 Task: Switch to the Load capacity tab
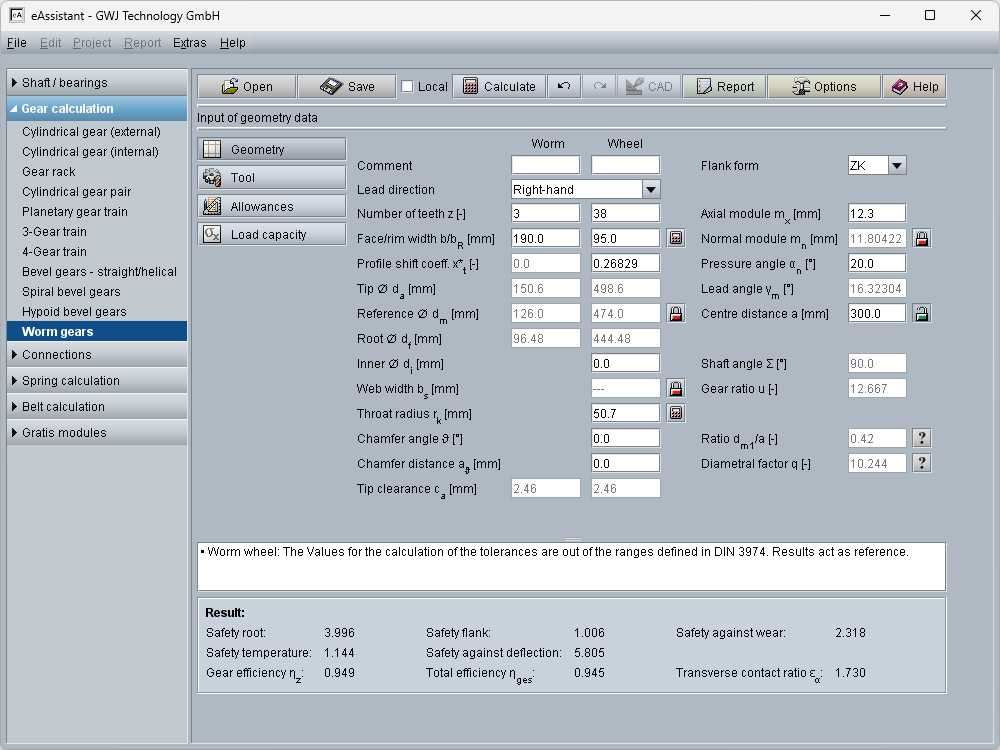pyautogui.click(x=271, y=235)
